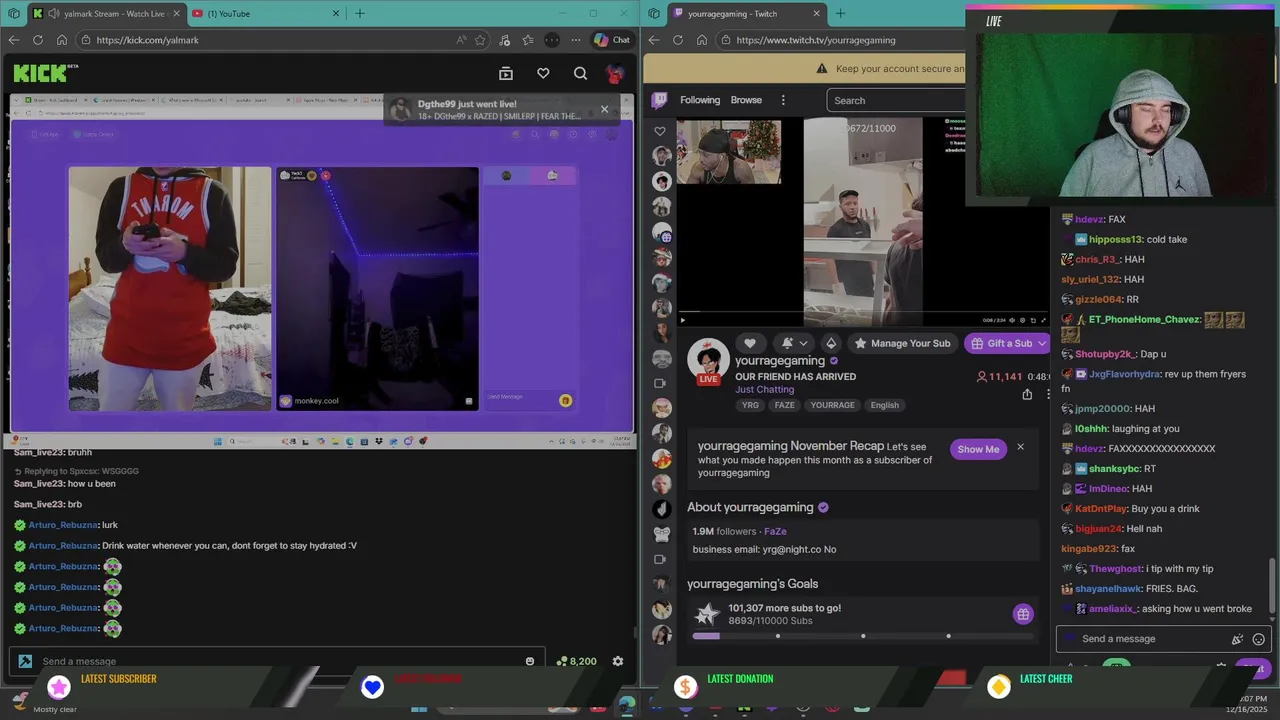1280x720 pixels.
Task: Add Kick page to favorites star
Action: (480, 40)
